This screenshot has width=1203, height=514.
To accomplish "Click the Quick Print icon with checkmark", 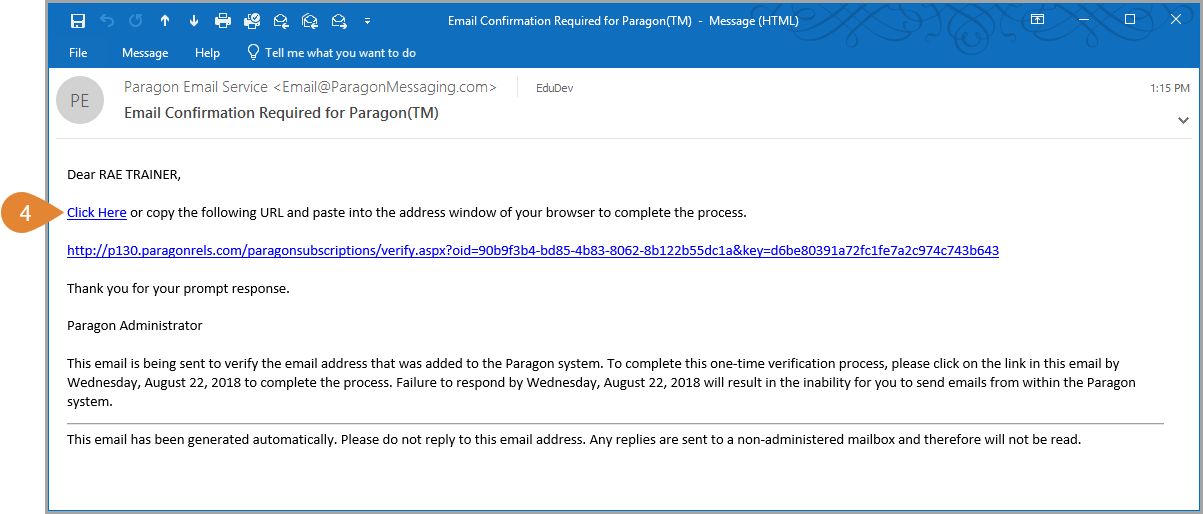I will [252, 20].
